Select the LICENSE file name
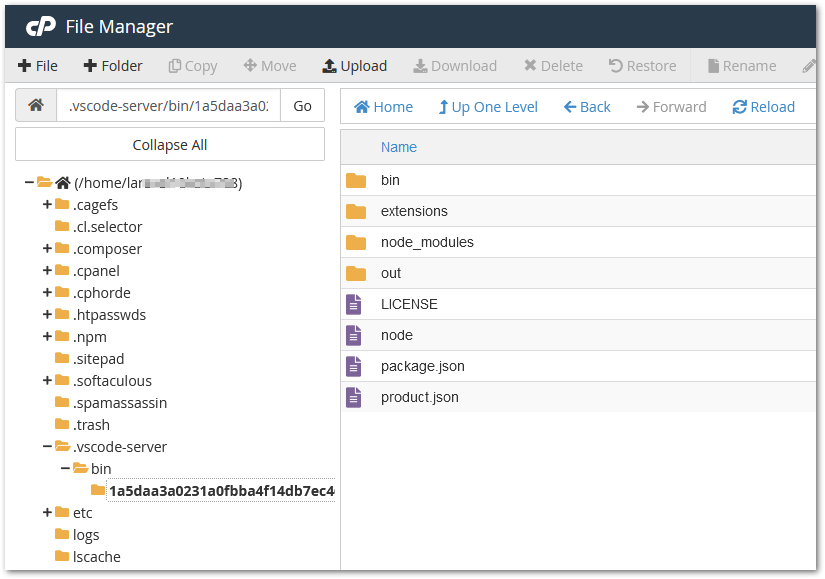Viewport: 825px width, 579px height. pyautogui.click(x=409, y=304)
